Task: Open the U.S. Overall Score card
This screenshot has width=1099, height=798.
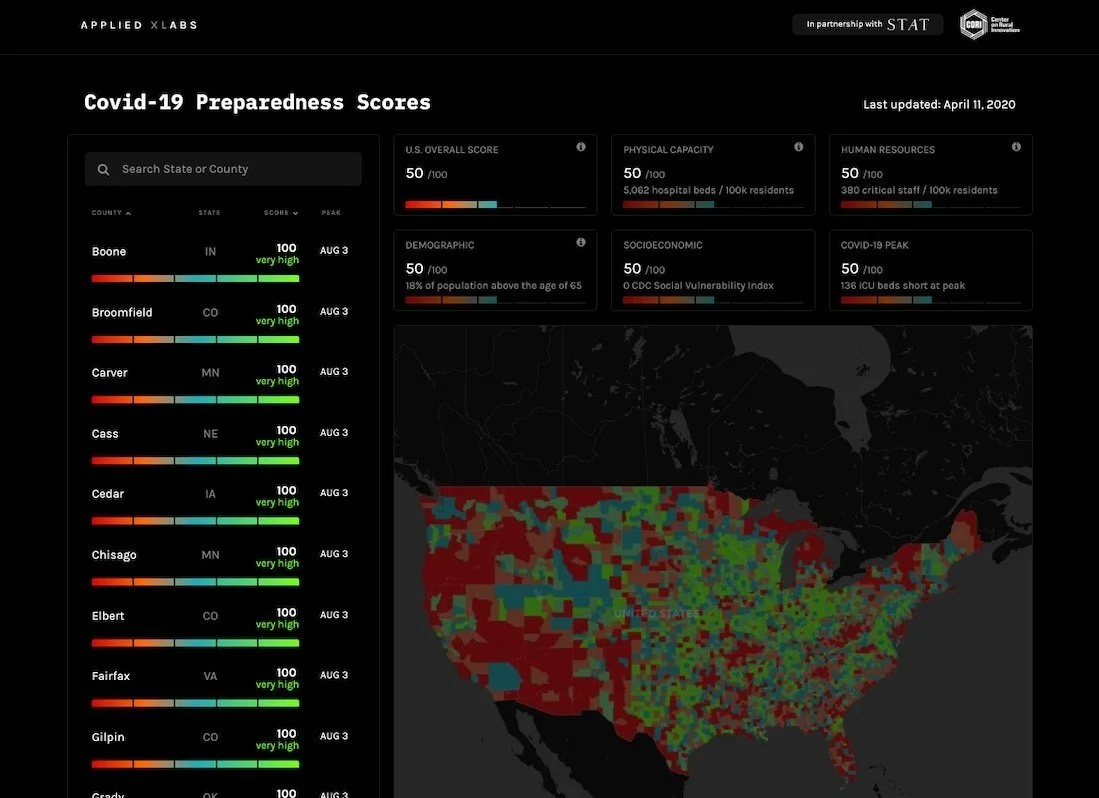Action: coord(495,175)
